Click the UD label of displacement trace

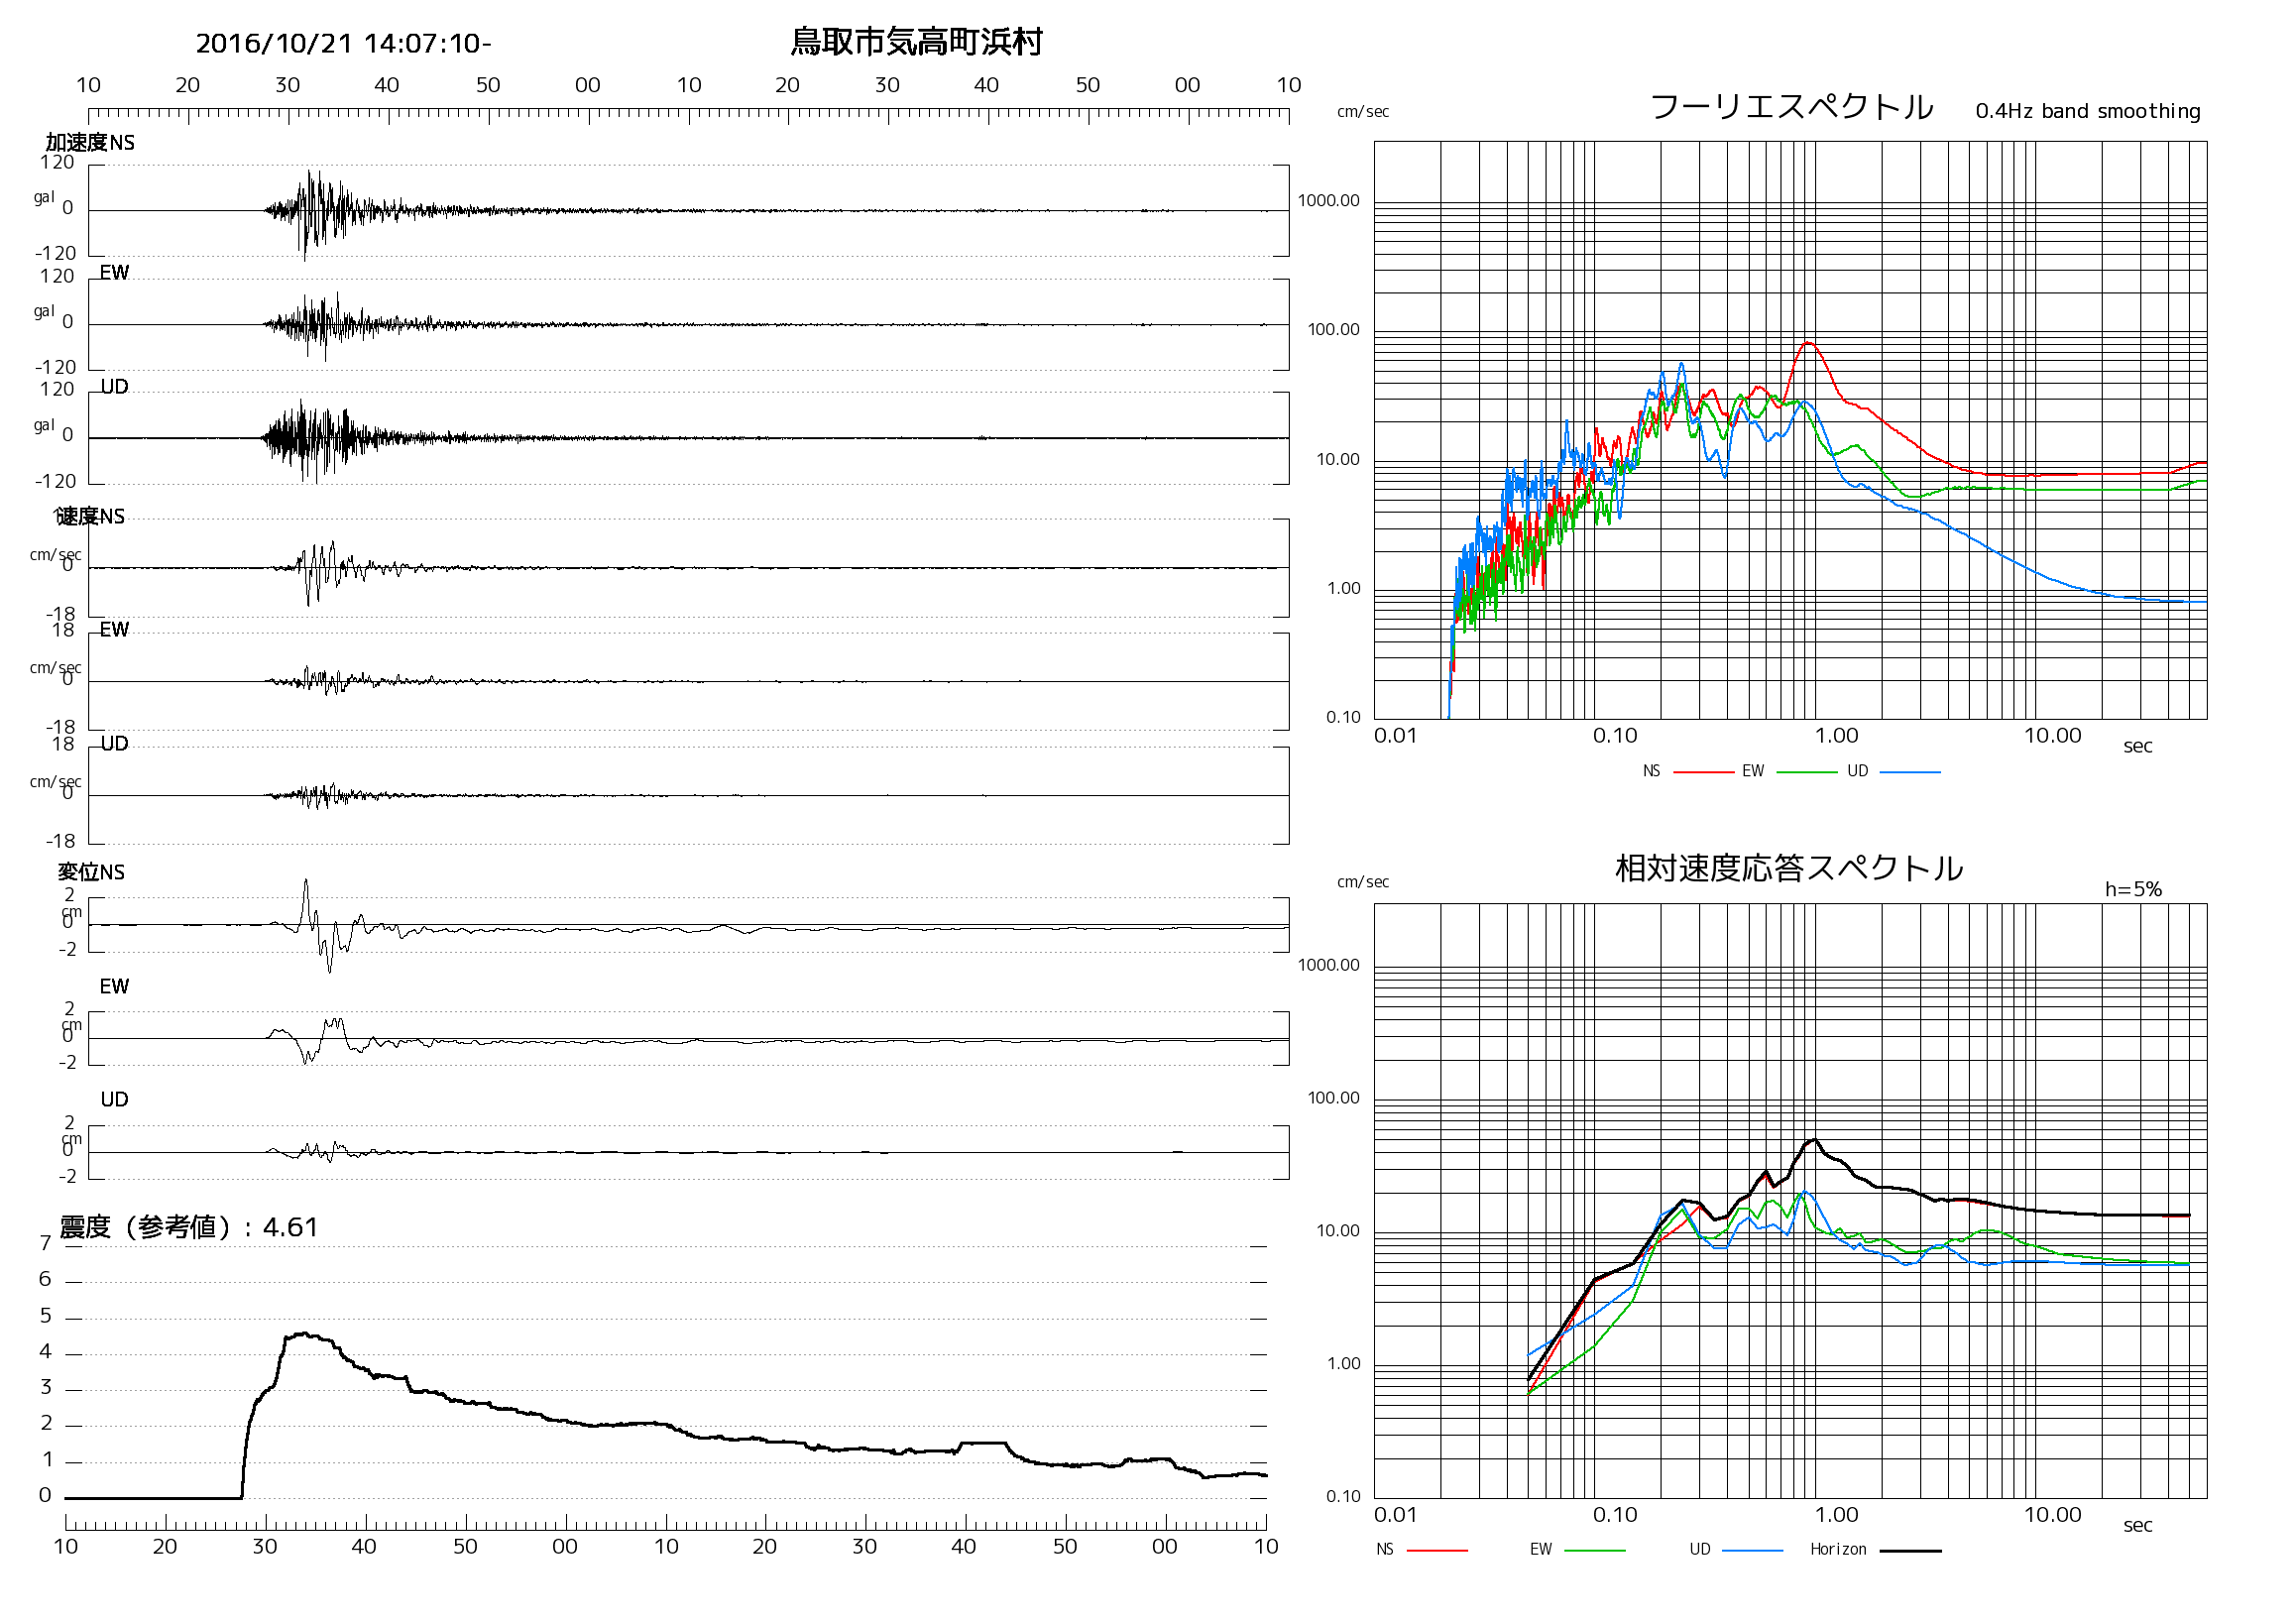[114, 1100]
